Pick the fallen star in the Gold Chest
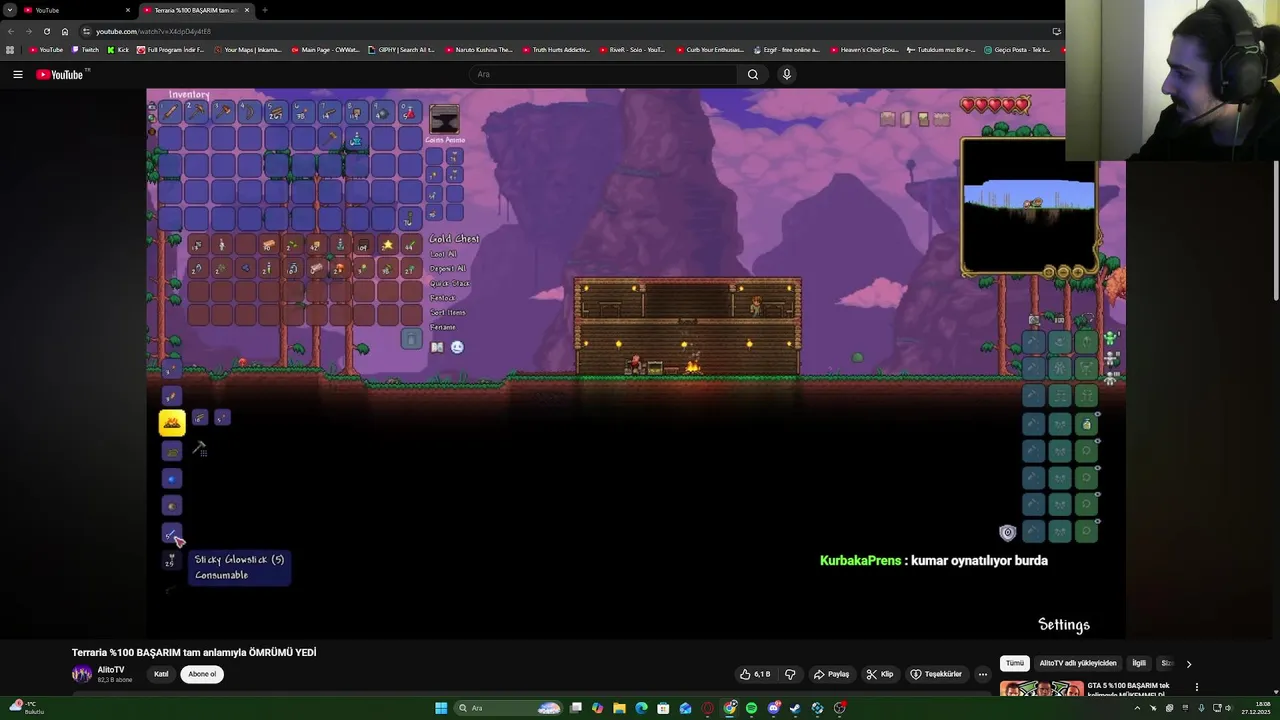 387,245
